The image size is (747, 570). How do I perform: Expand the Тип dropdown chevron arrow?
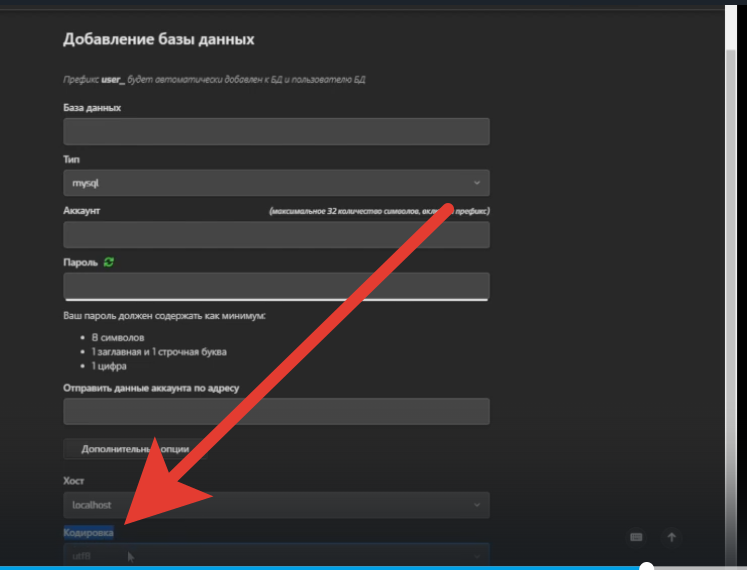477,183
